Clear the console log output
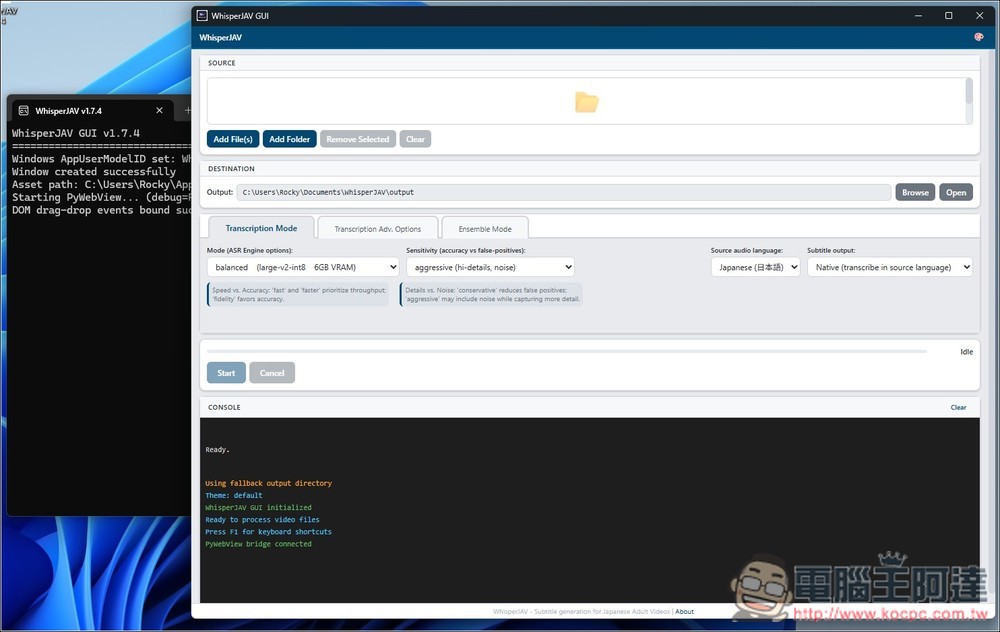Screen dimensions: 1000x632 [x=958, y=407]
